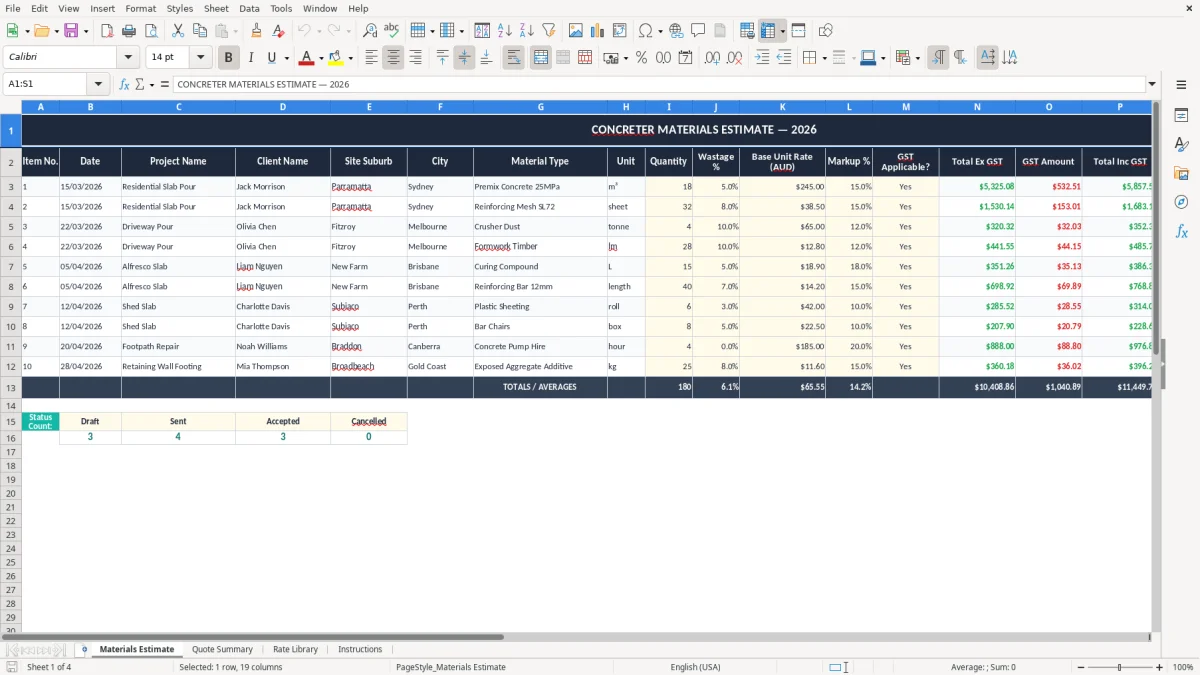Open the Save dropdown arrow
The width and height of the screenshot is (1200, 675).
tap(85, 31)
